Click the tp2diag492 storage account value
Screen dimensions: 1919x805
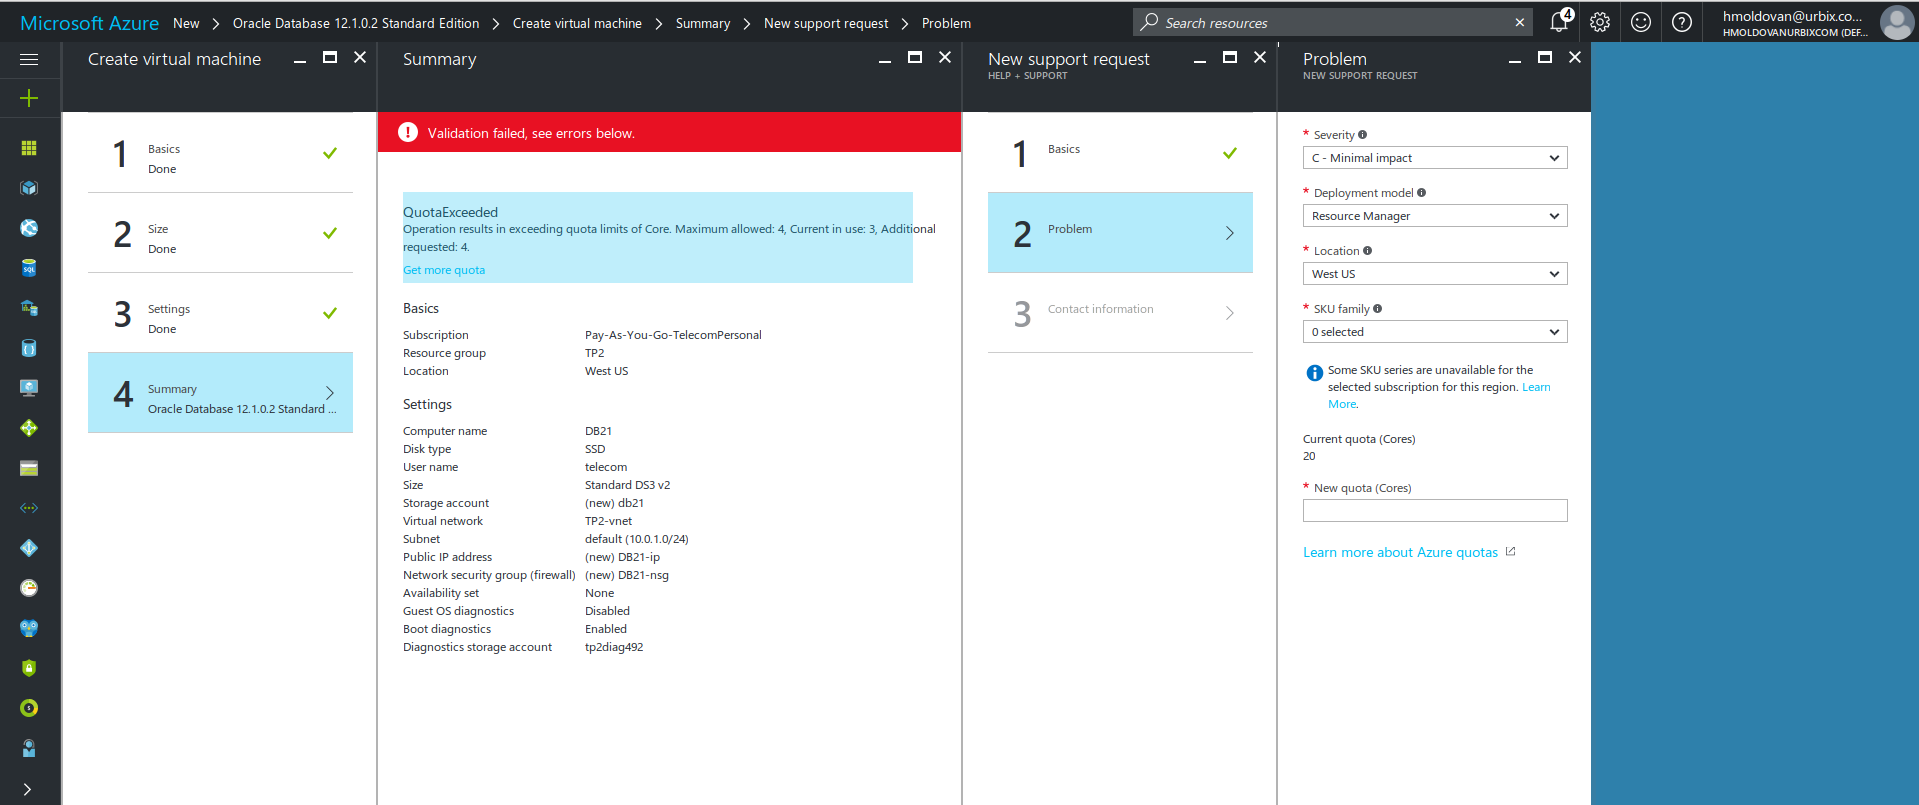click(x=614, y=647)
